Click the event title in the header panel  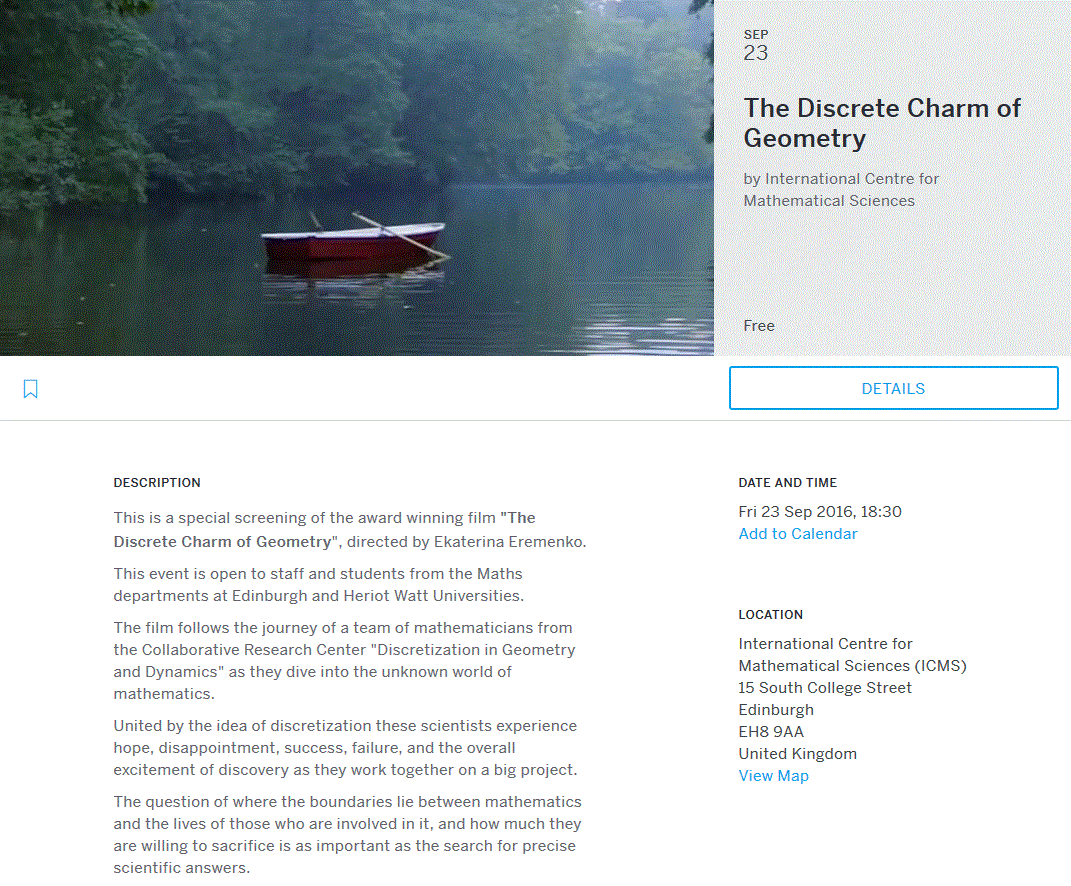(x=881, y=123)
